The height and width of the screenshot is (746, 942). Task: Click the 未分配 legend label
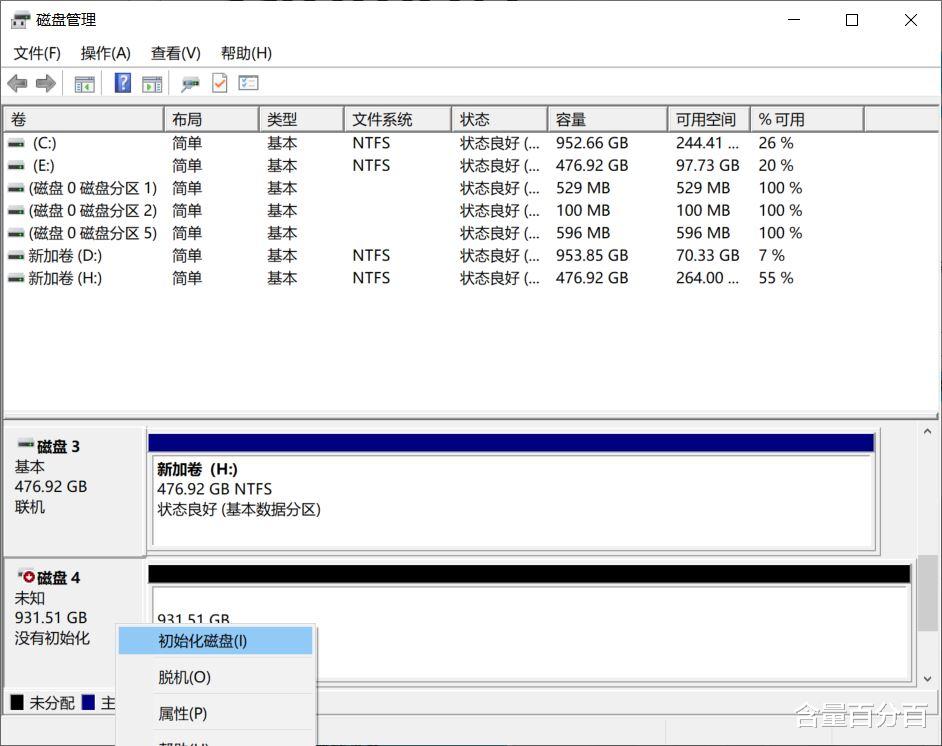click(x=52, y=703)
